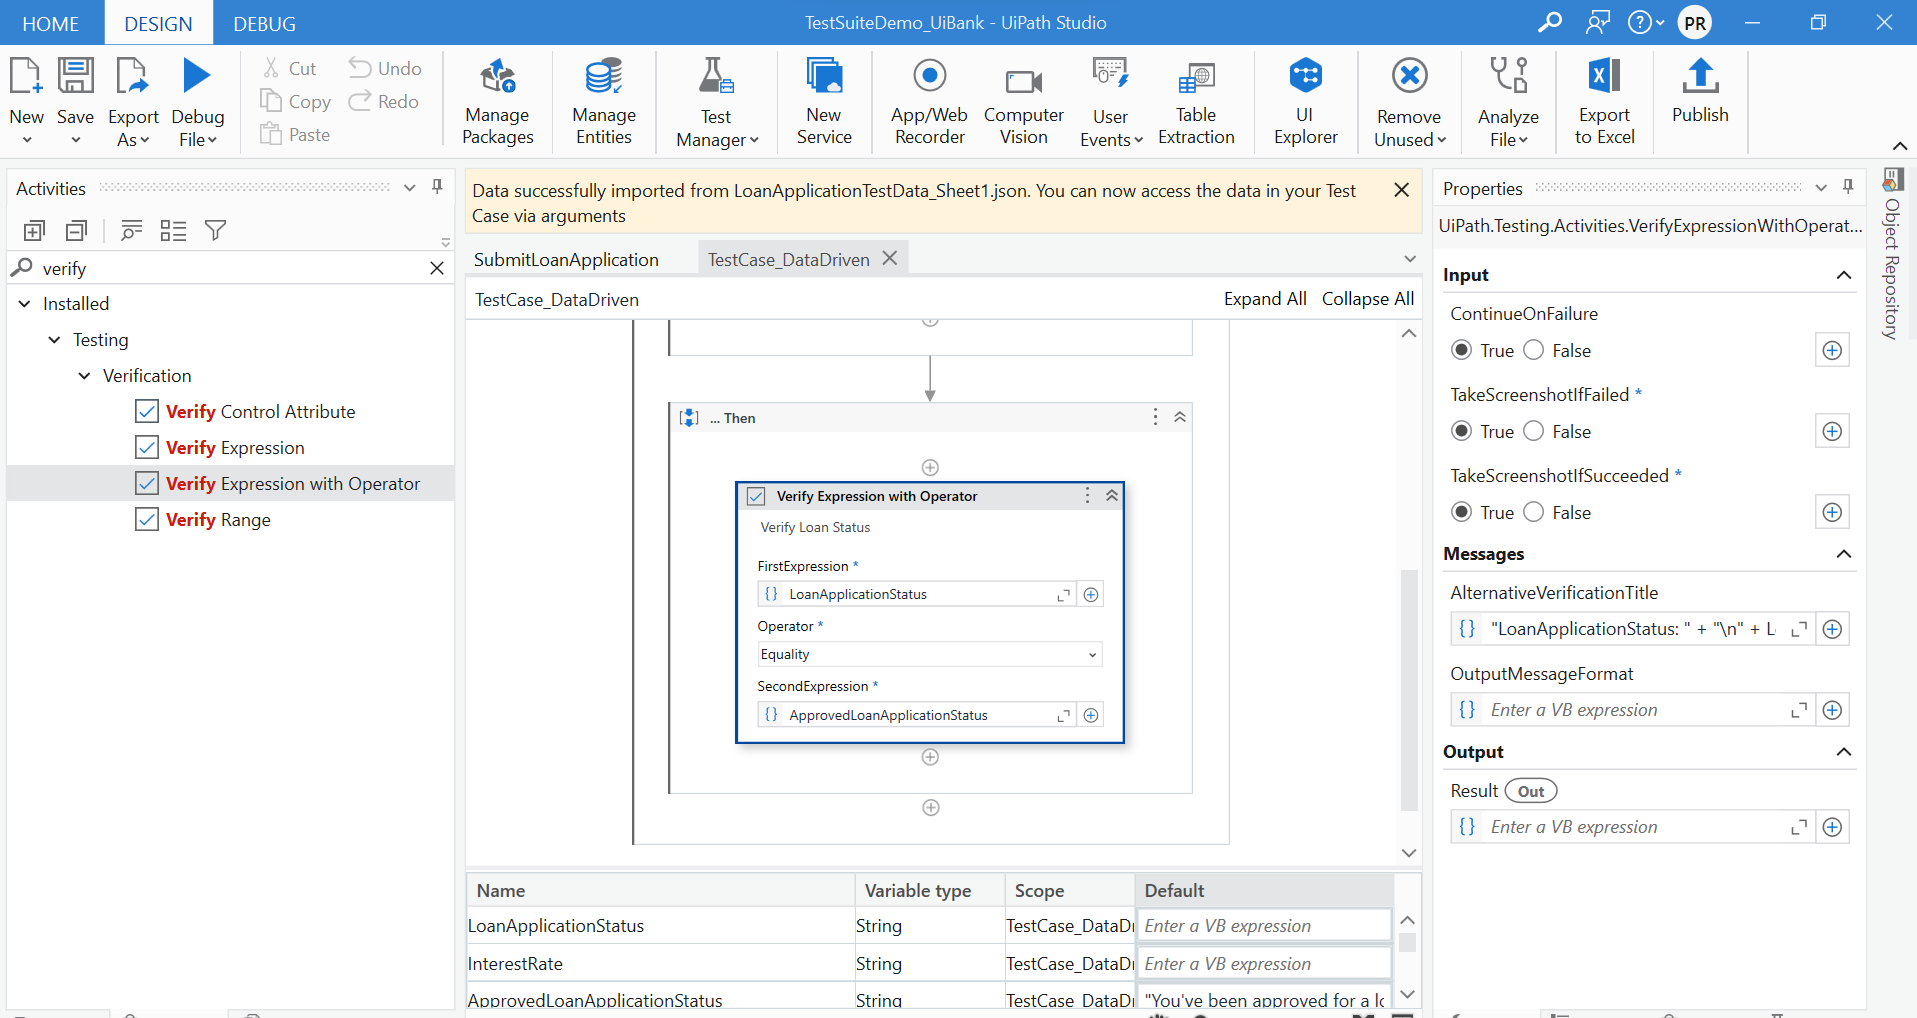Set ContinueOnFailure to True
1917x1018 pixels.
pos(1462,350)
